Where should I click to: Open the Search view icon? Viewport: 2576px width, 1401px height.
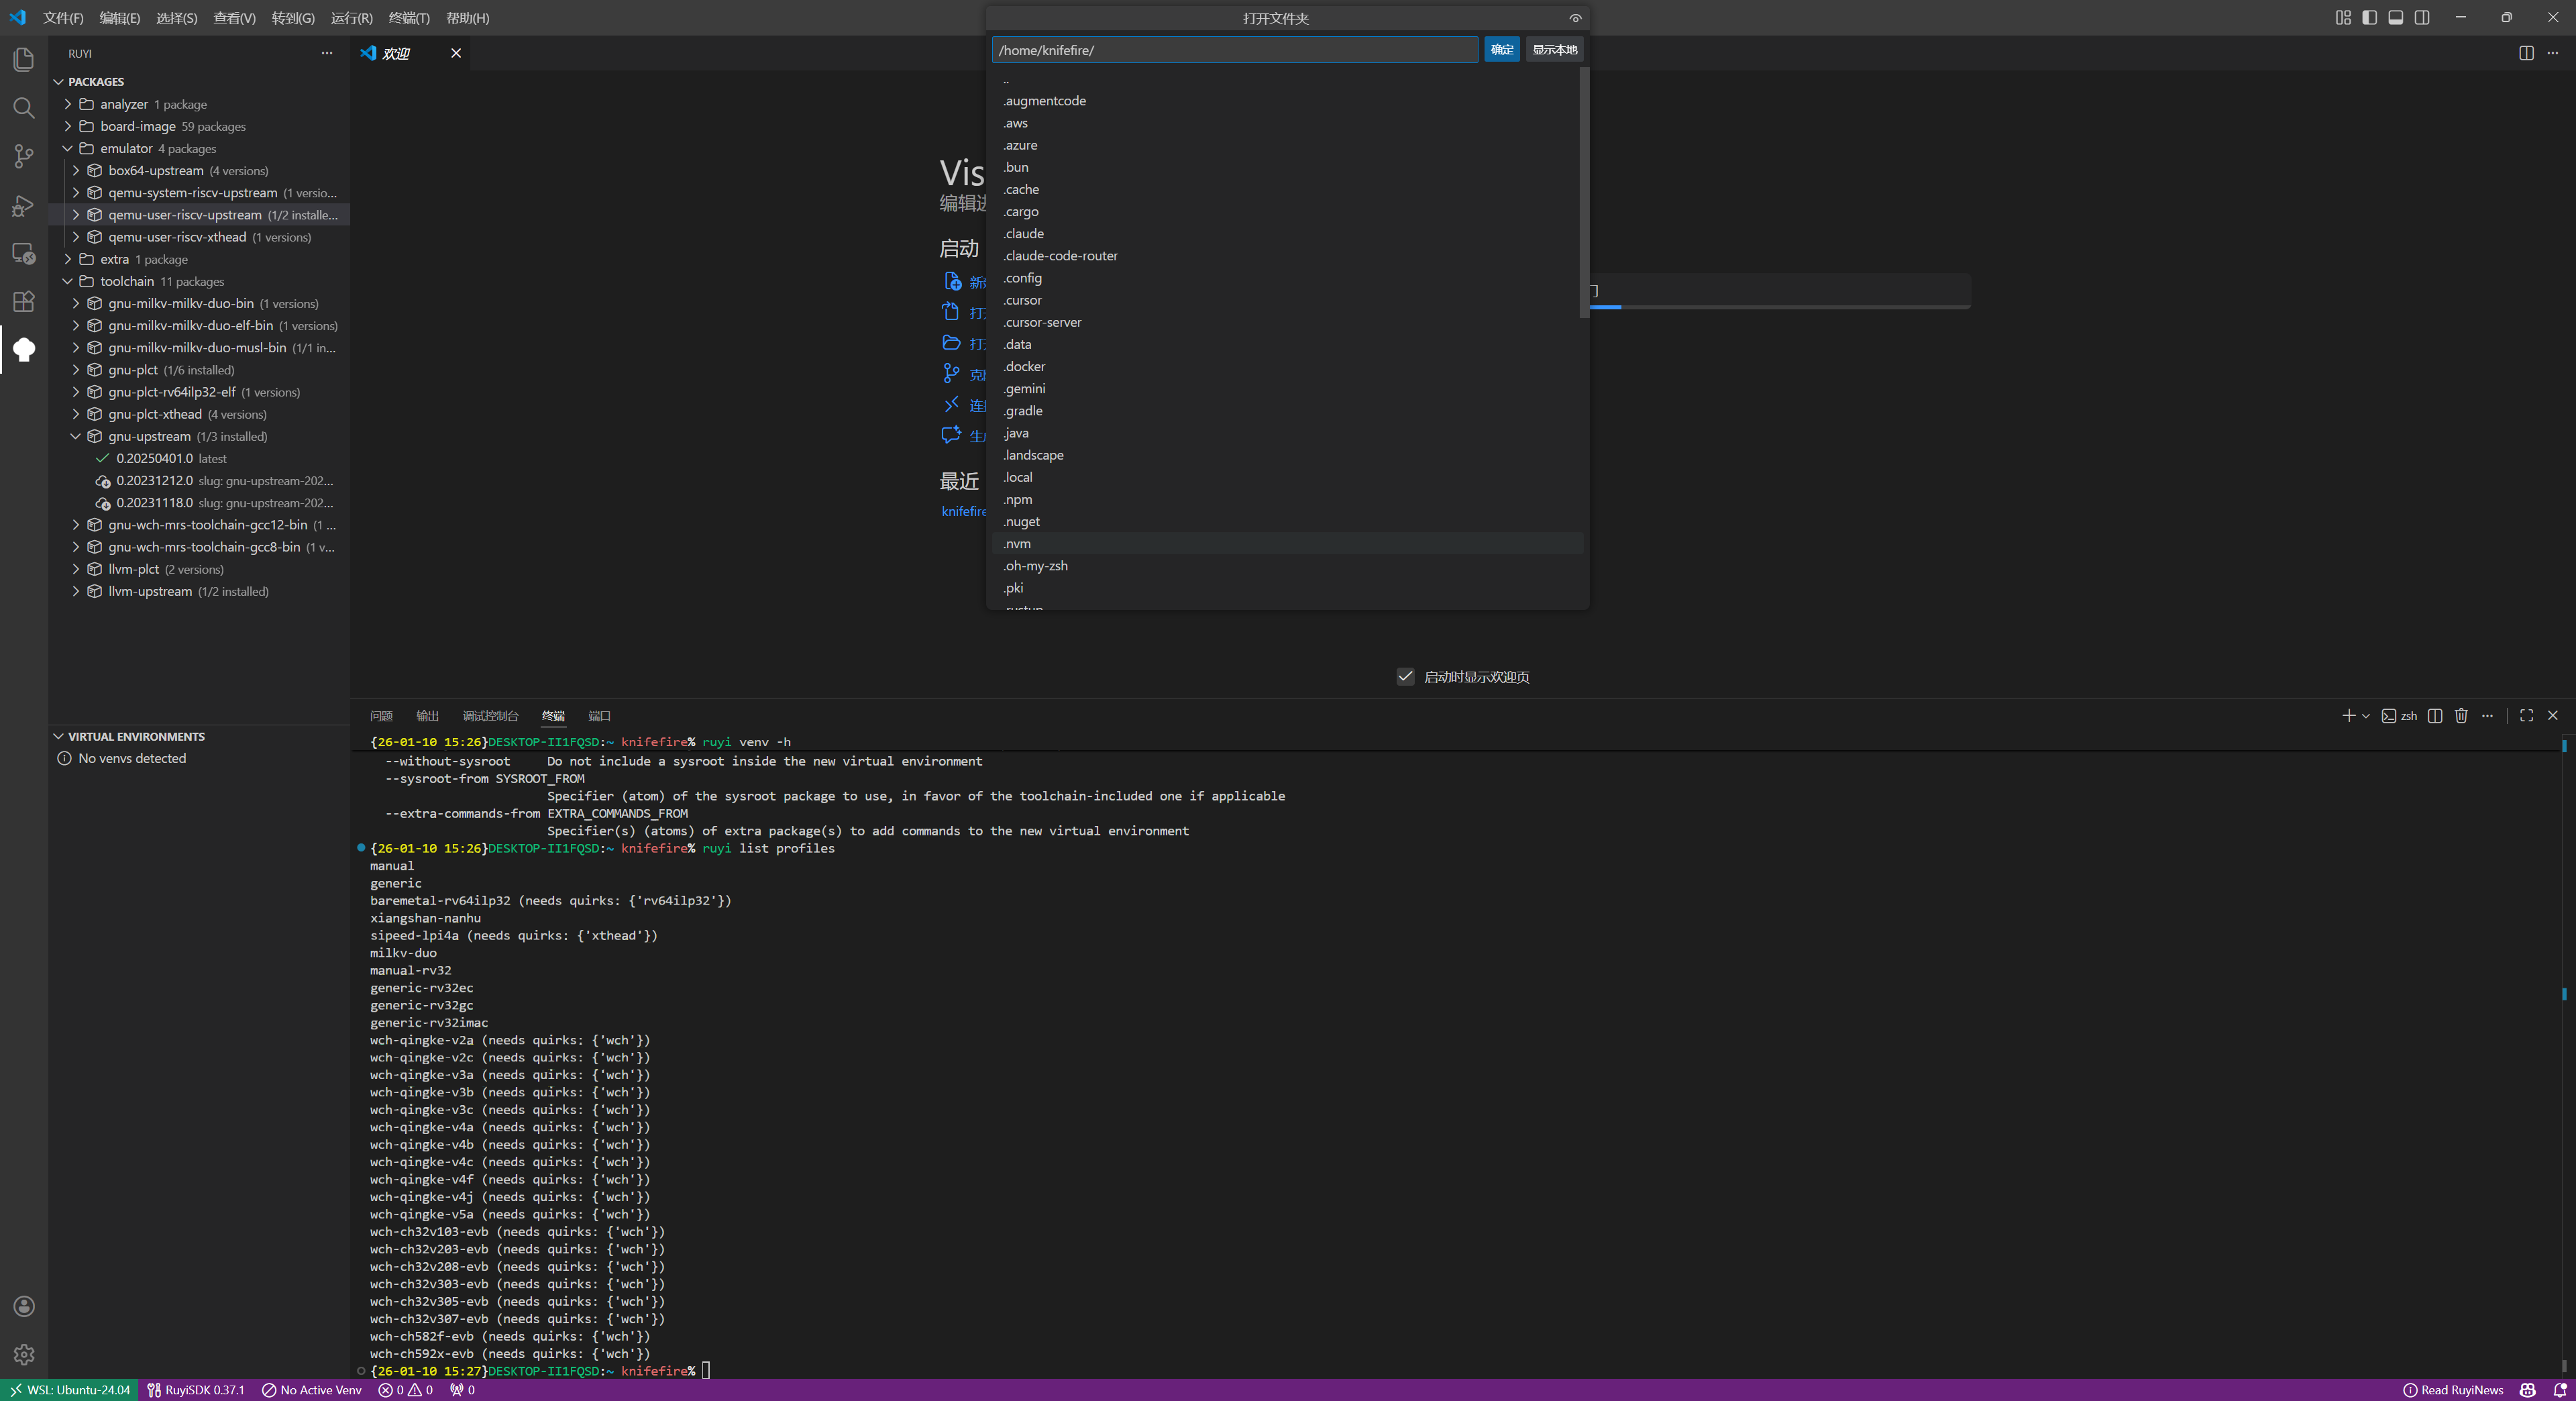[24, 108]
